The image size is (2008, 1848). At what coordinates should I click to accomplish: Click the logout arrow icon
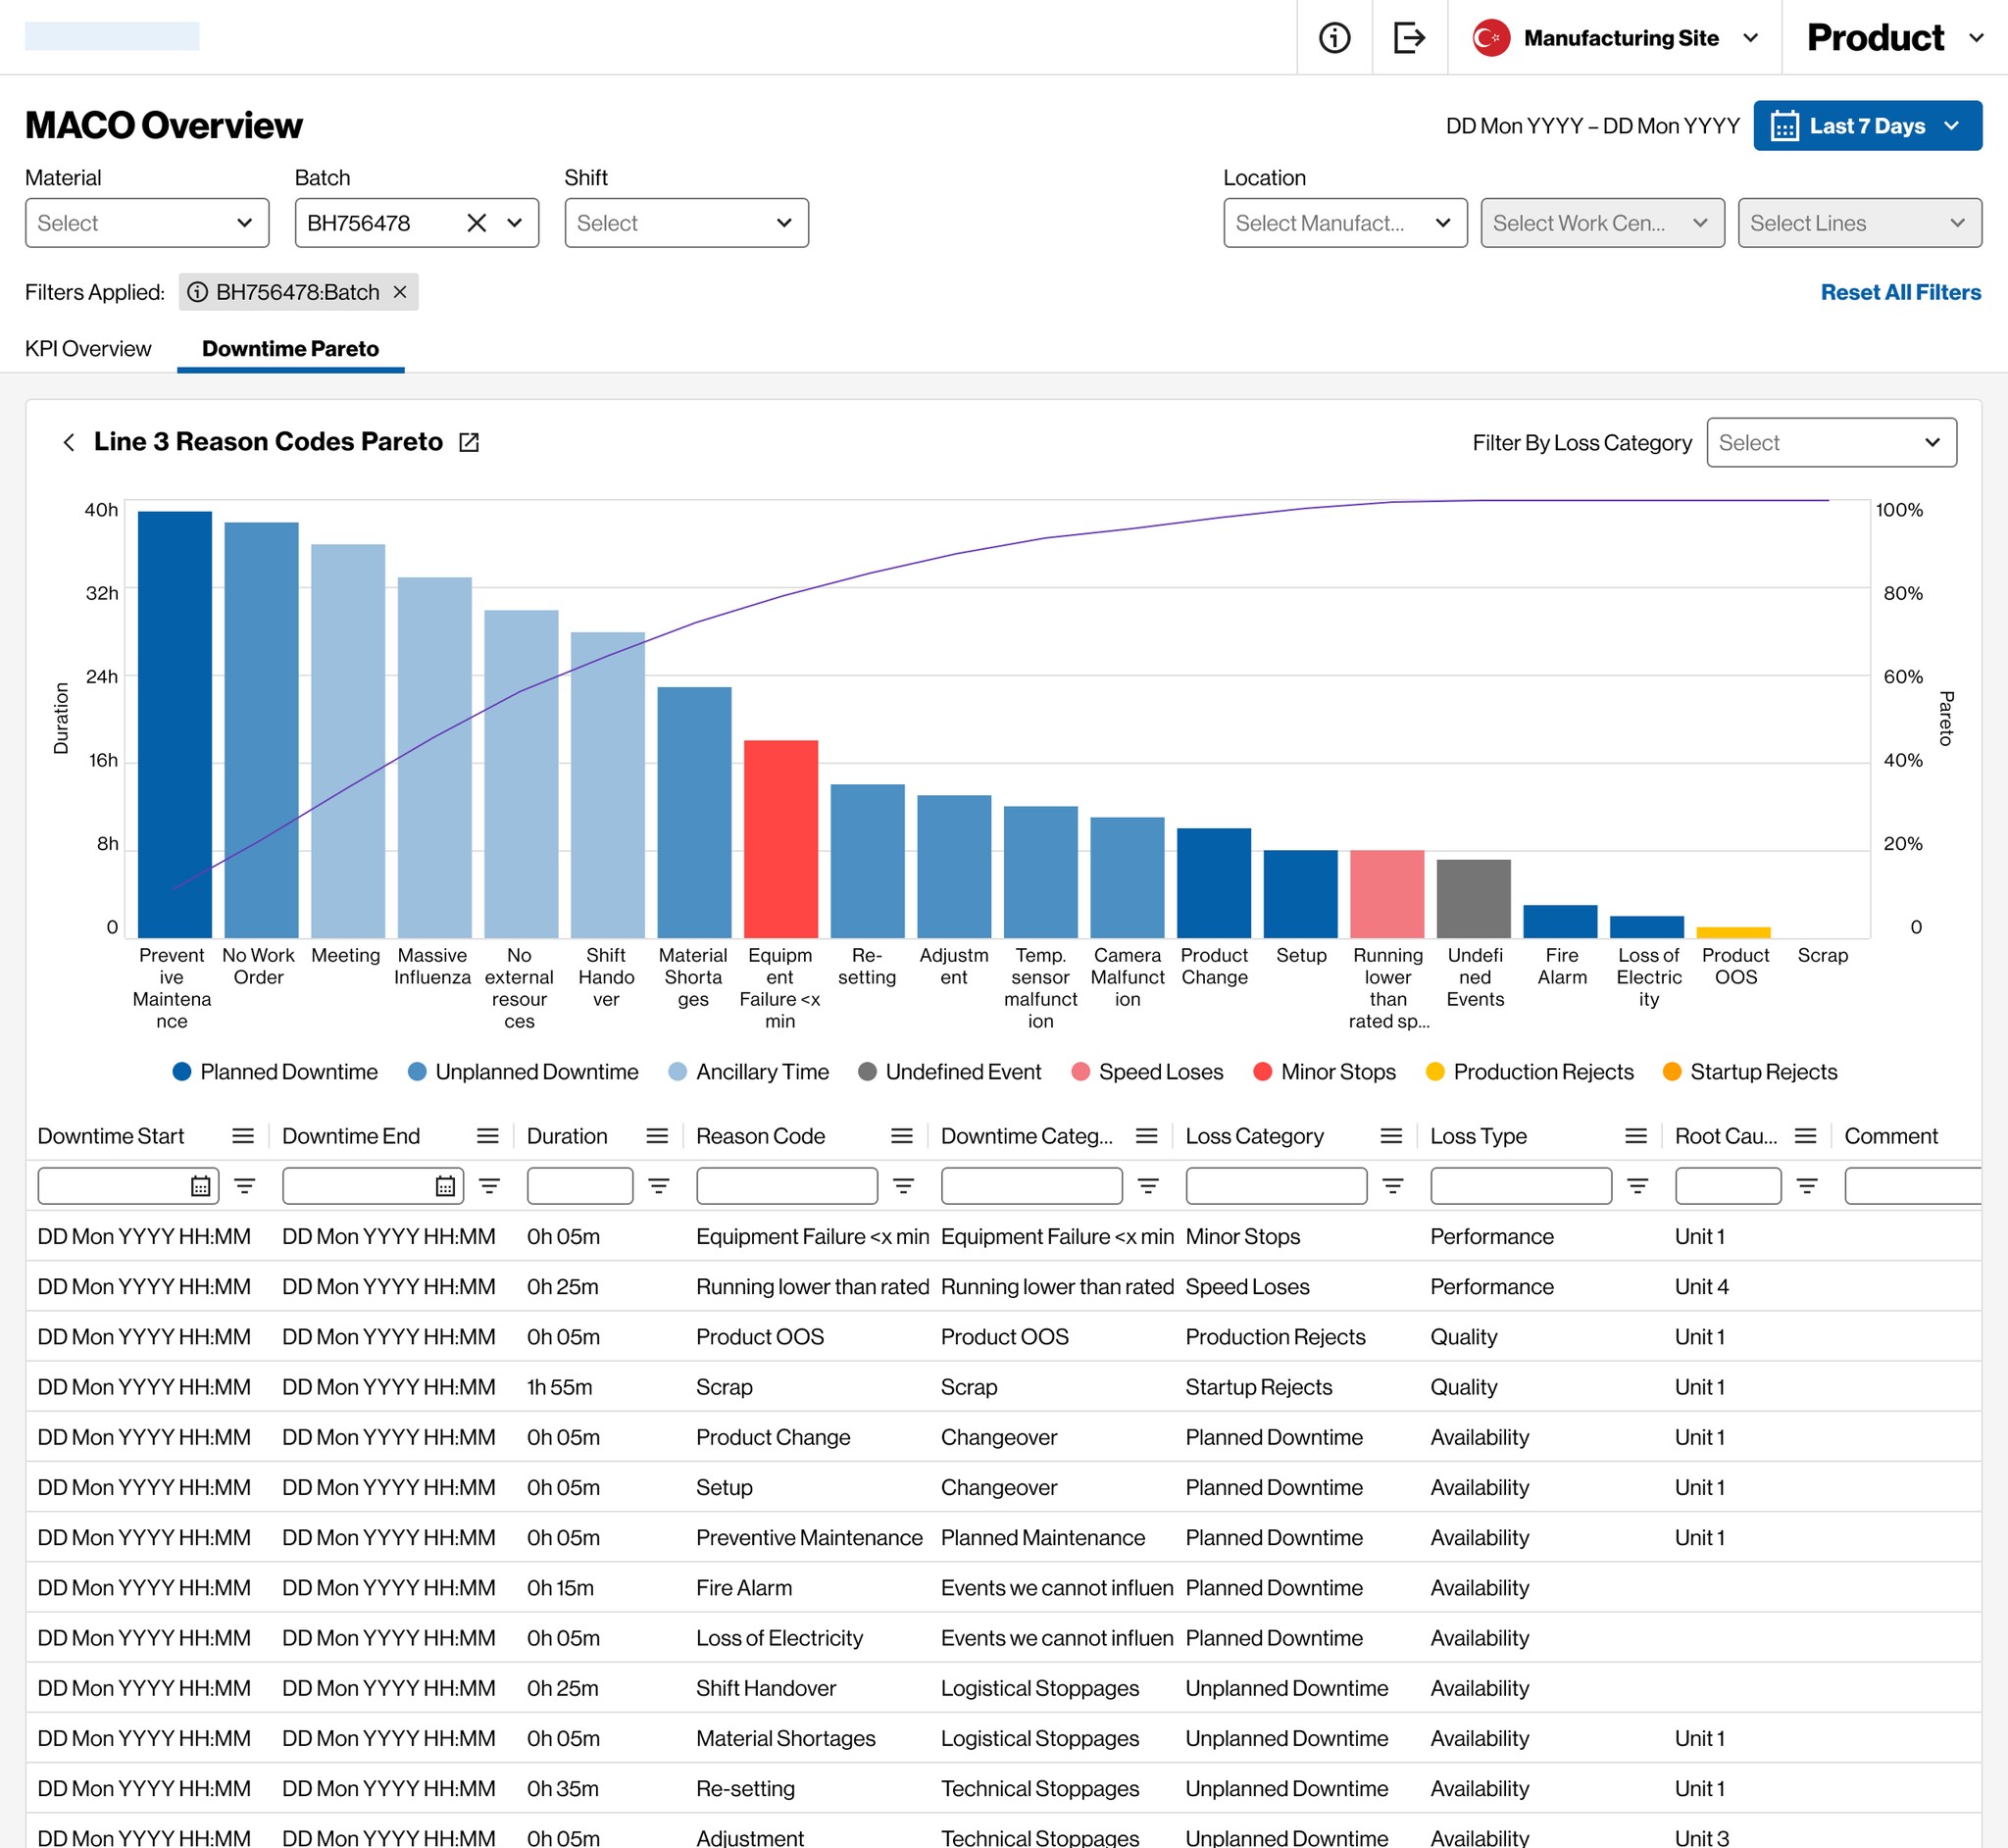tap(1409, 38)
